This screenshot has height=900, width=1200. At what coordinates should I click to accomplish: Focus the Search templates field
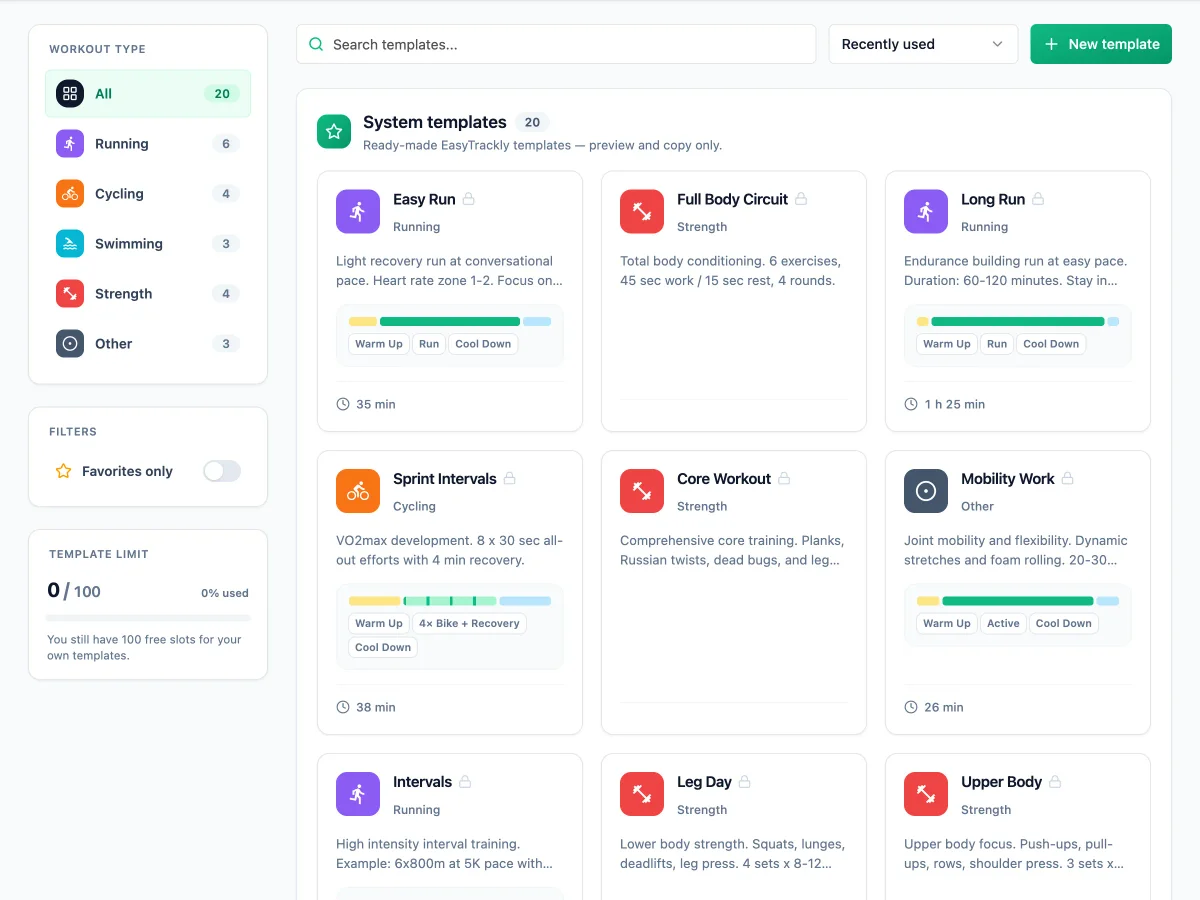(556, 44)
